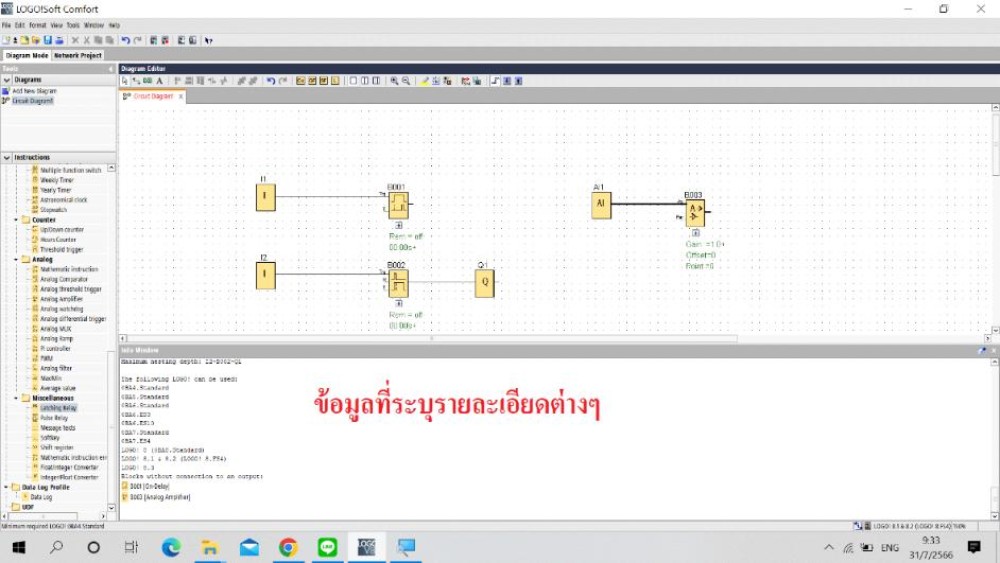Select the input block I1
This screenshot has height=563, width=1000.
point(265,197)
